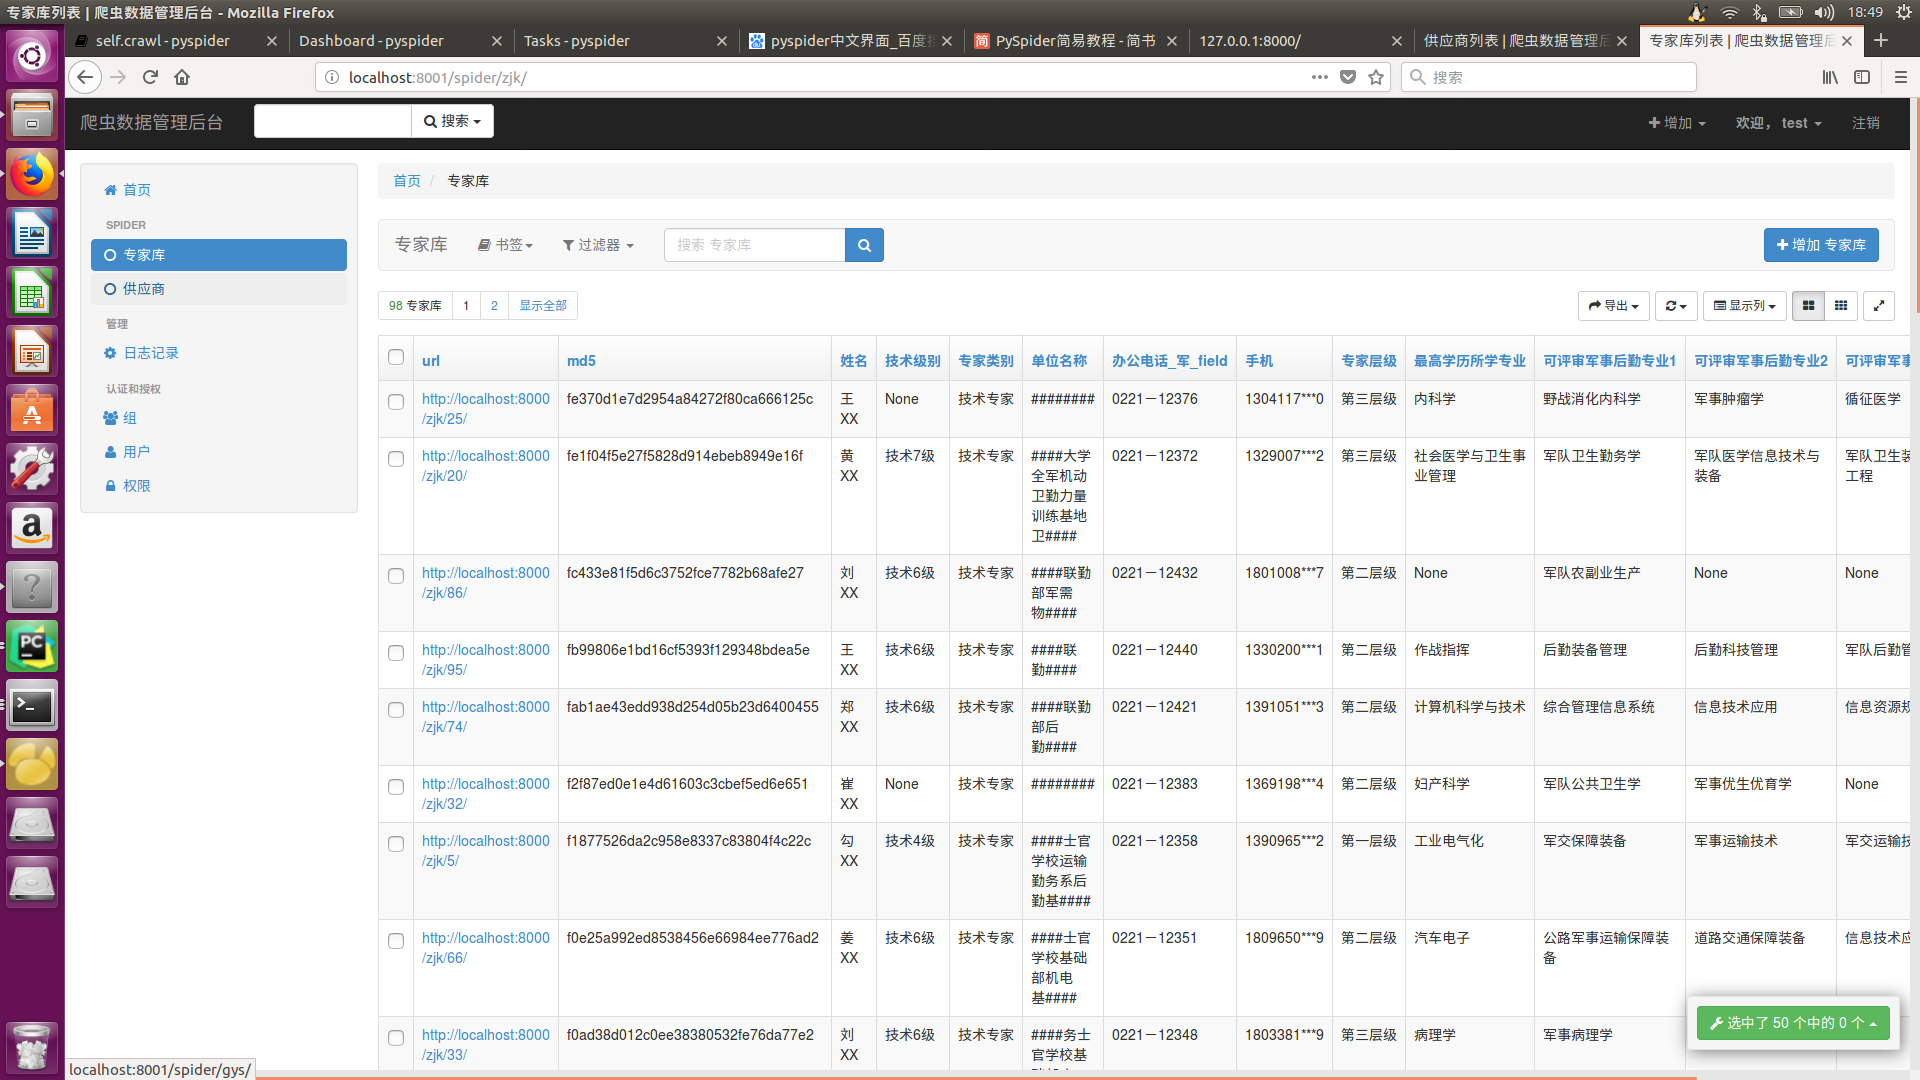Image resolution: width=1920 pixels, height=1080 pixels.
Task: Bookmark this page with star icon
Action: tap(1376, 77)
